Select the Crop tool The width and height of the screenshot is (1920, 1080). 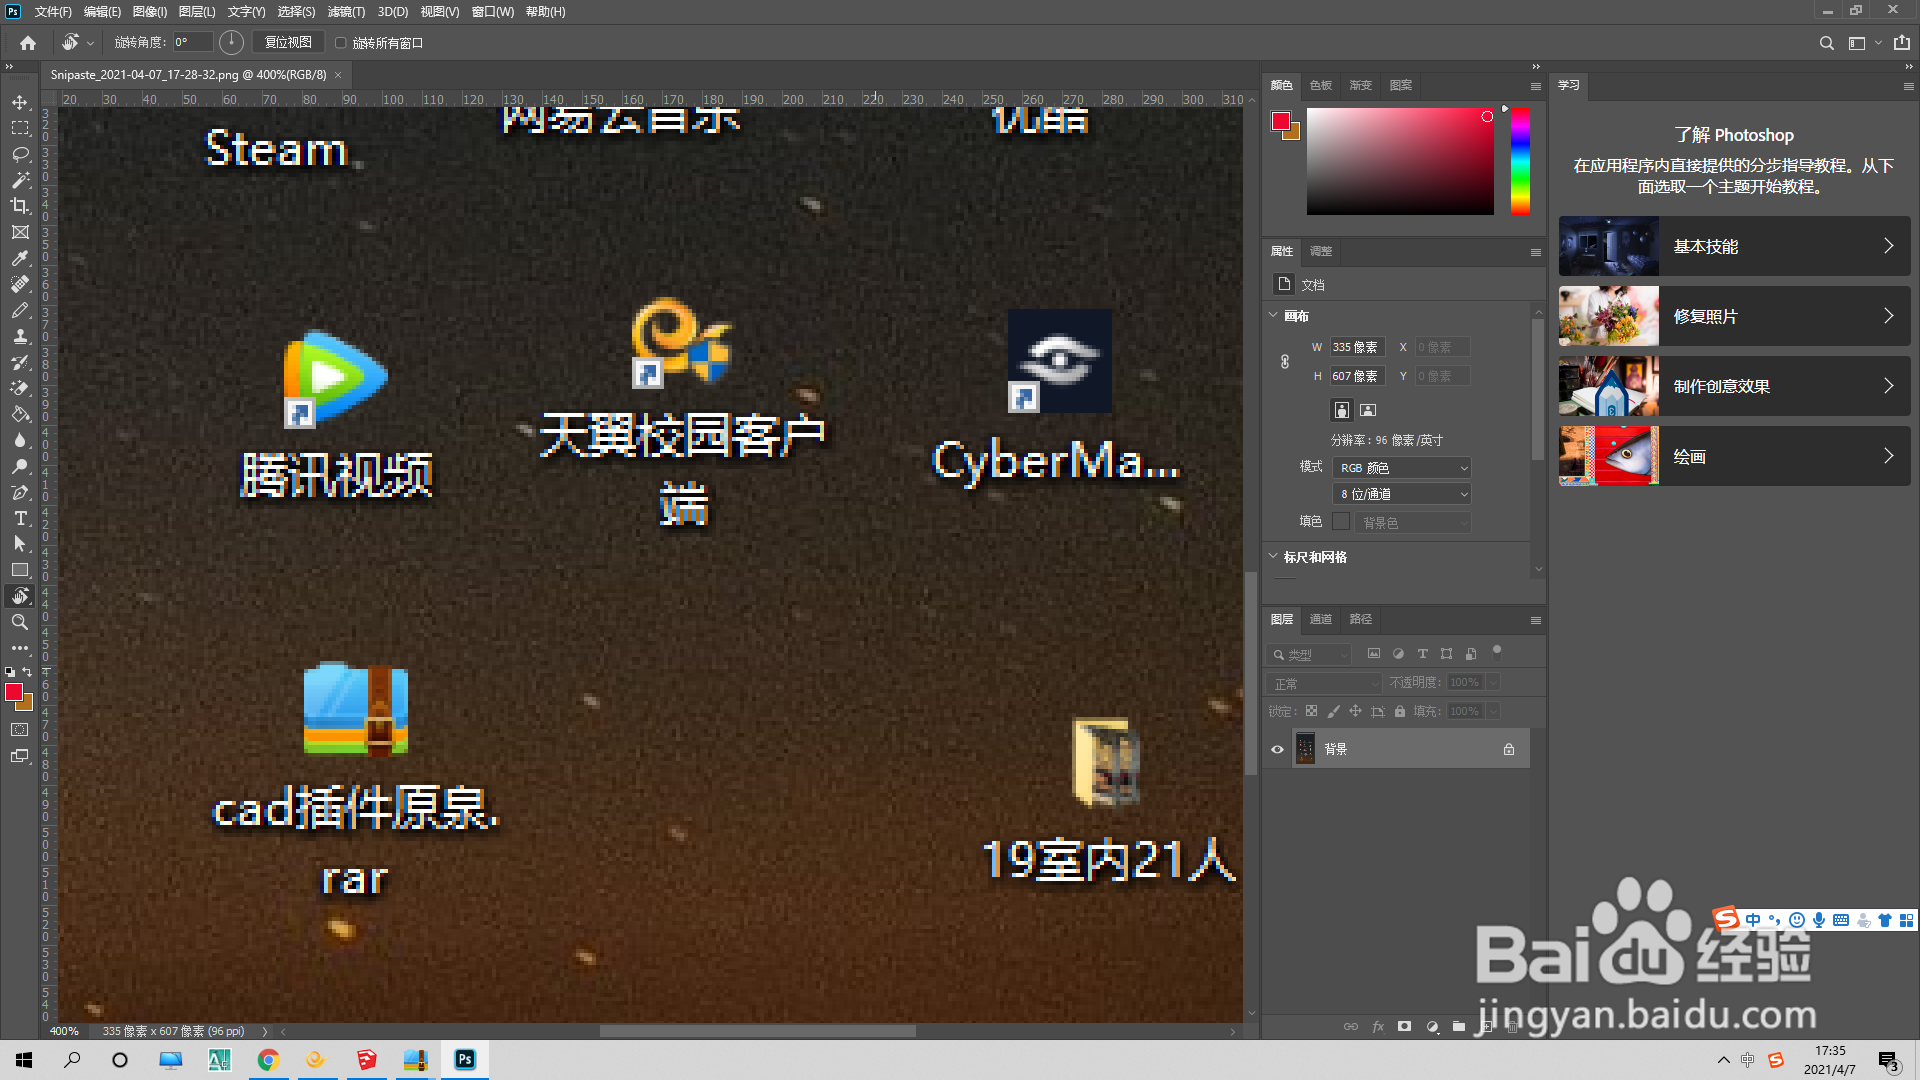(20, 206)
